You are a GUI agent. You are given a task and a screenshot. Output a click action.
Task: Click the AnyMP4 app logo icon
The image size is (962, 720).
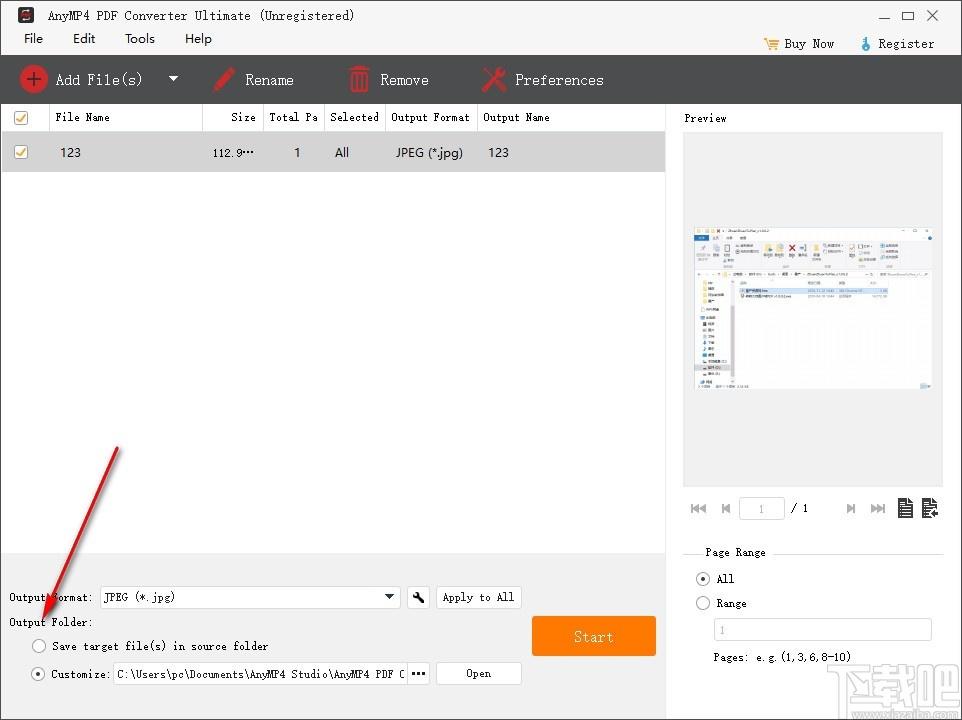click(26, 15)
